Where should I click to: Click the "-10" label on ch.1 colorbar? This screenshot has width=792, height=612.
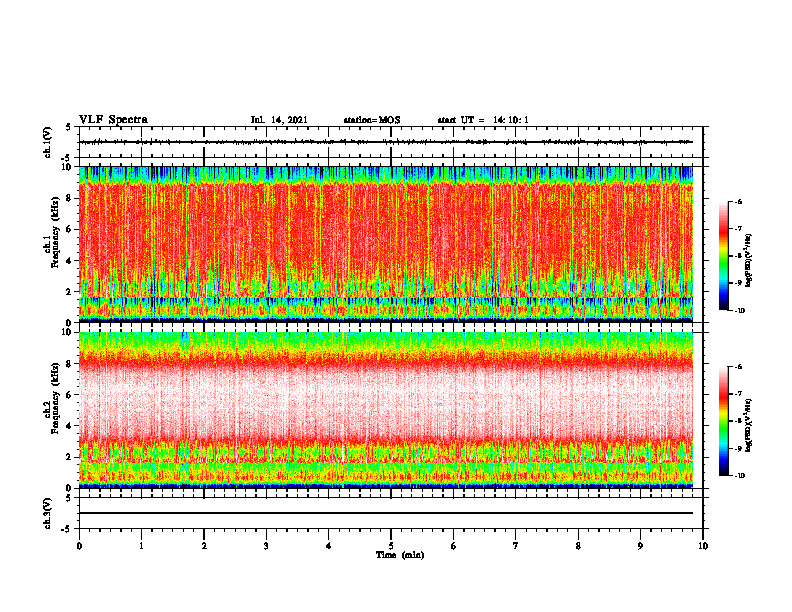pos(739,311)
